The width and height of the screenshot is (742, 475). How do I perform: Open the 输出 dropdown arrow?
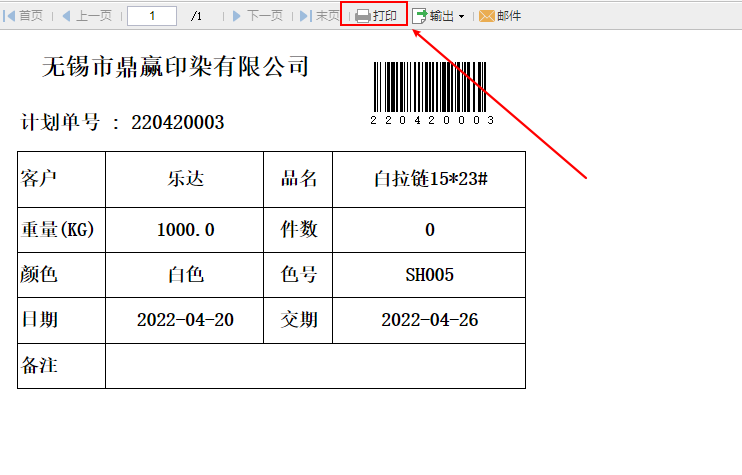pos(461,17)
